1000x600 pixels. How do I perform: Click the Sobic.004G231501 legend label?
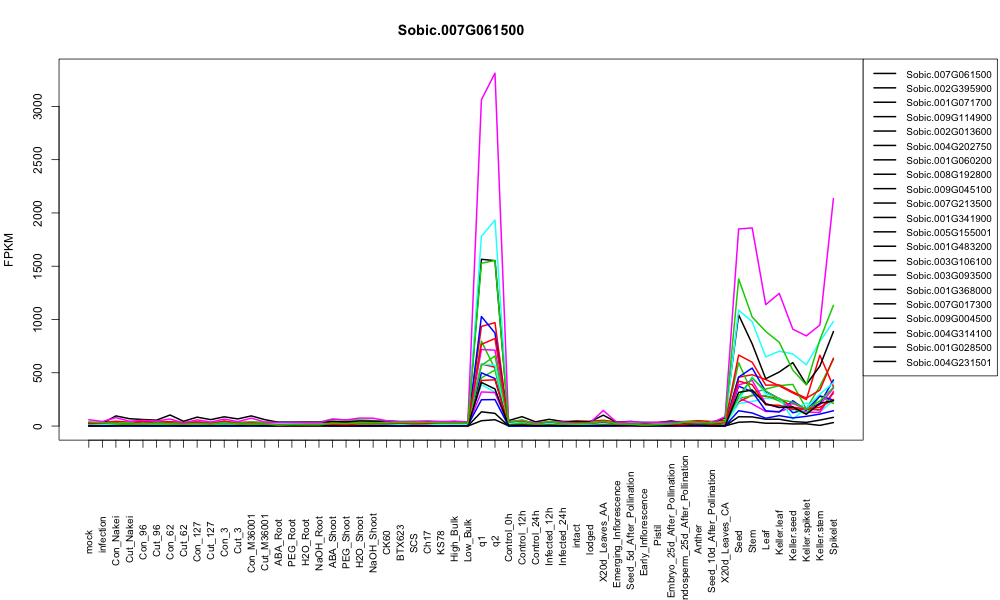coord(948,362)
